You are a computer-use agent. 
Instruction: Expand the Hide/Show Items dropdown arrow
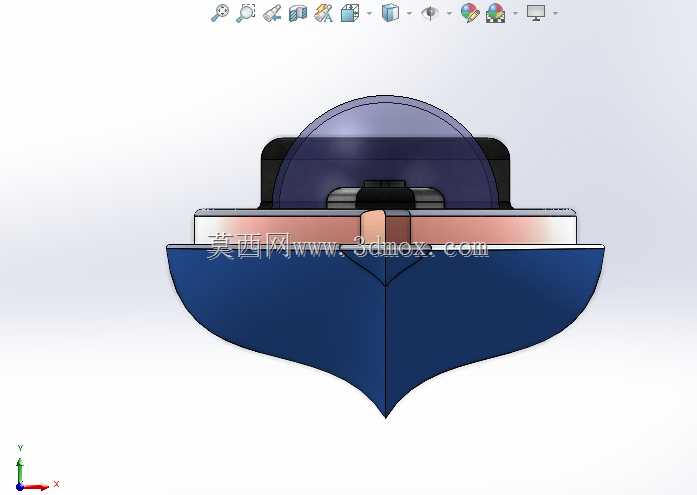pos(449,13)
